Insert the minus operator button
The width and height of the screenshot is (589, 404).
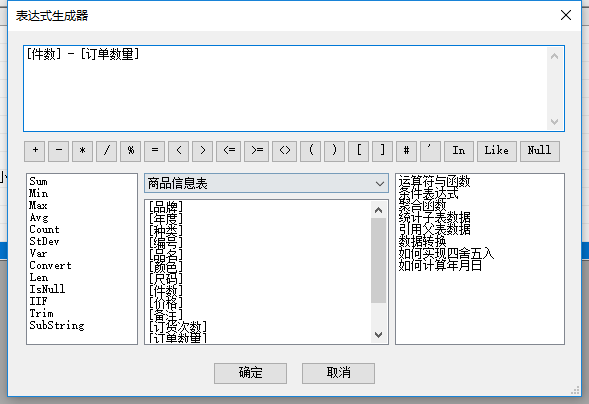pyautogui.click(x=59, y=151)
